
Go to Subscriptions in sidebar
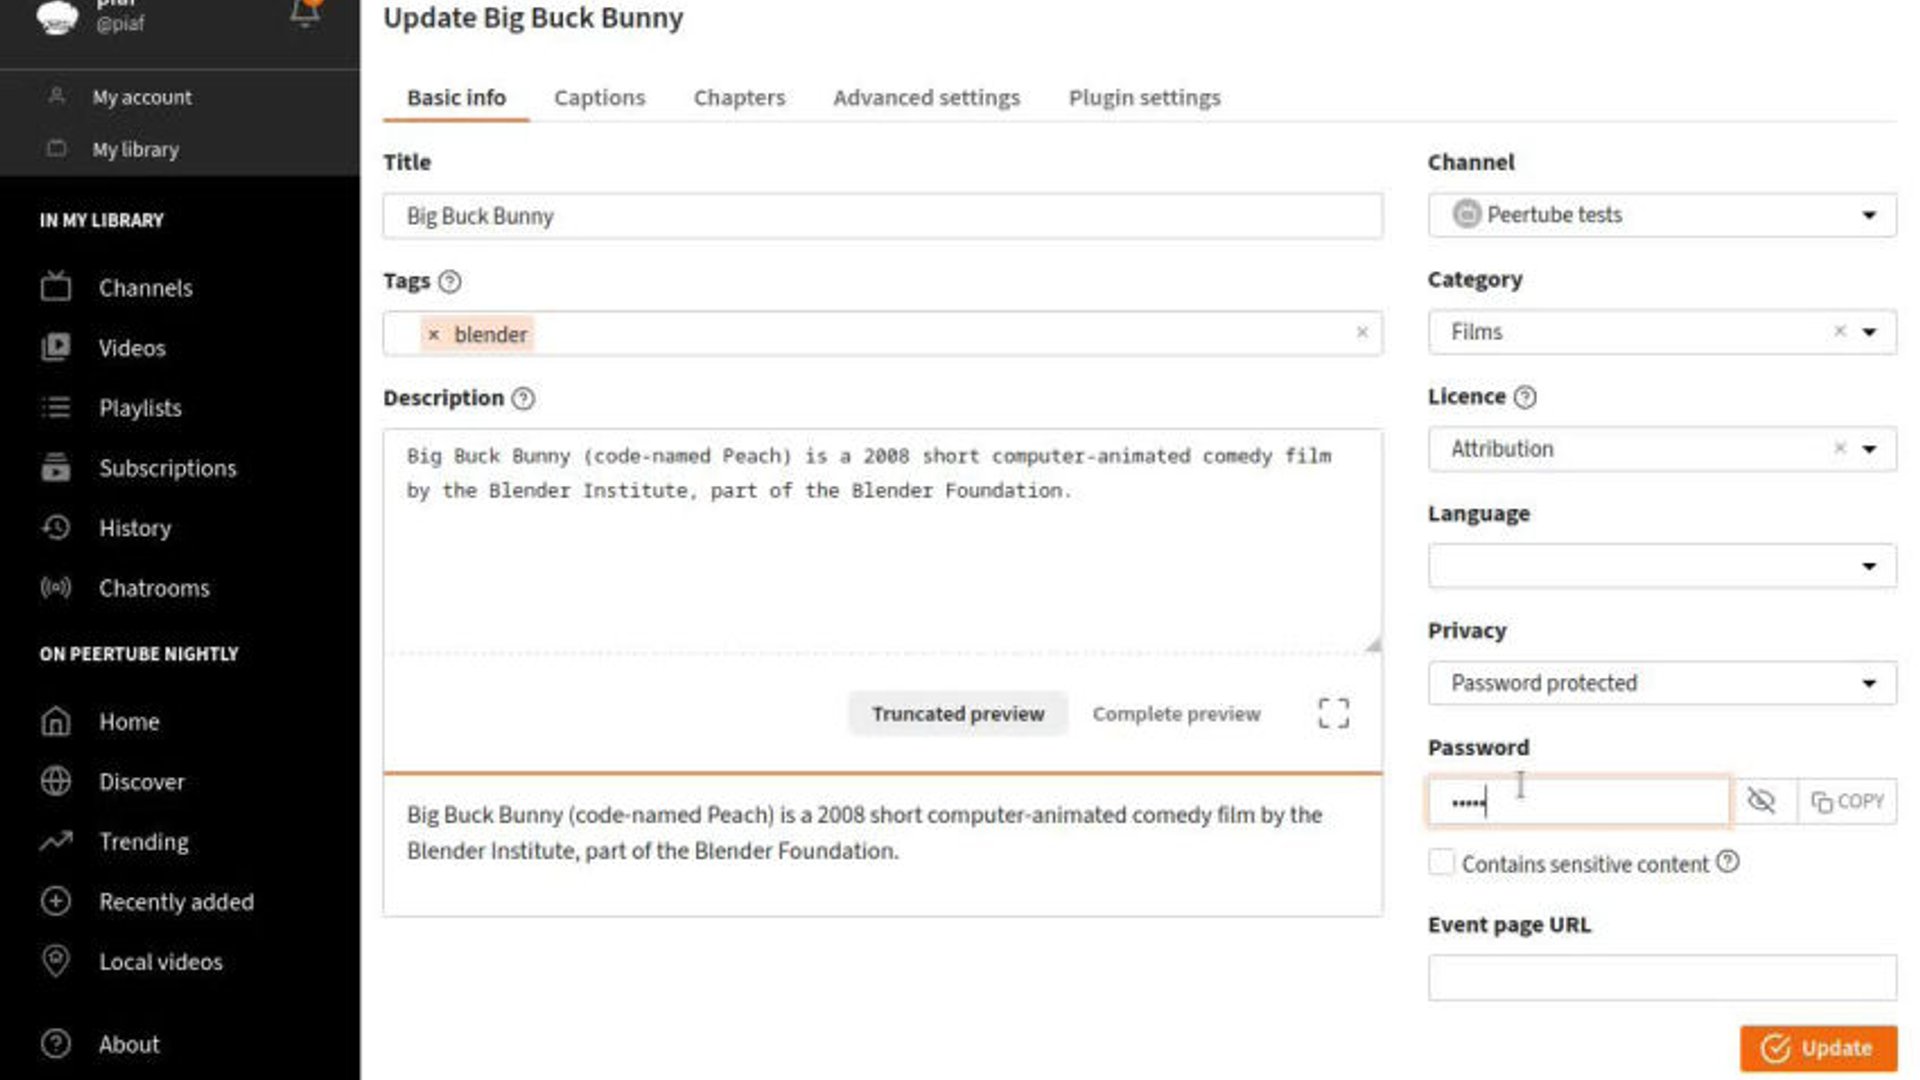pyautogui.click(x=167, y=468)
